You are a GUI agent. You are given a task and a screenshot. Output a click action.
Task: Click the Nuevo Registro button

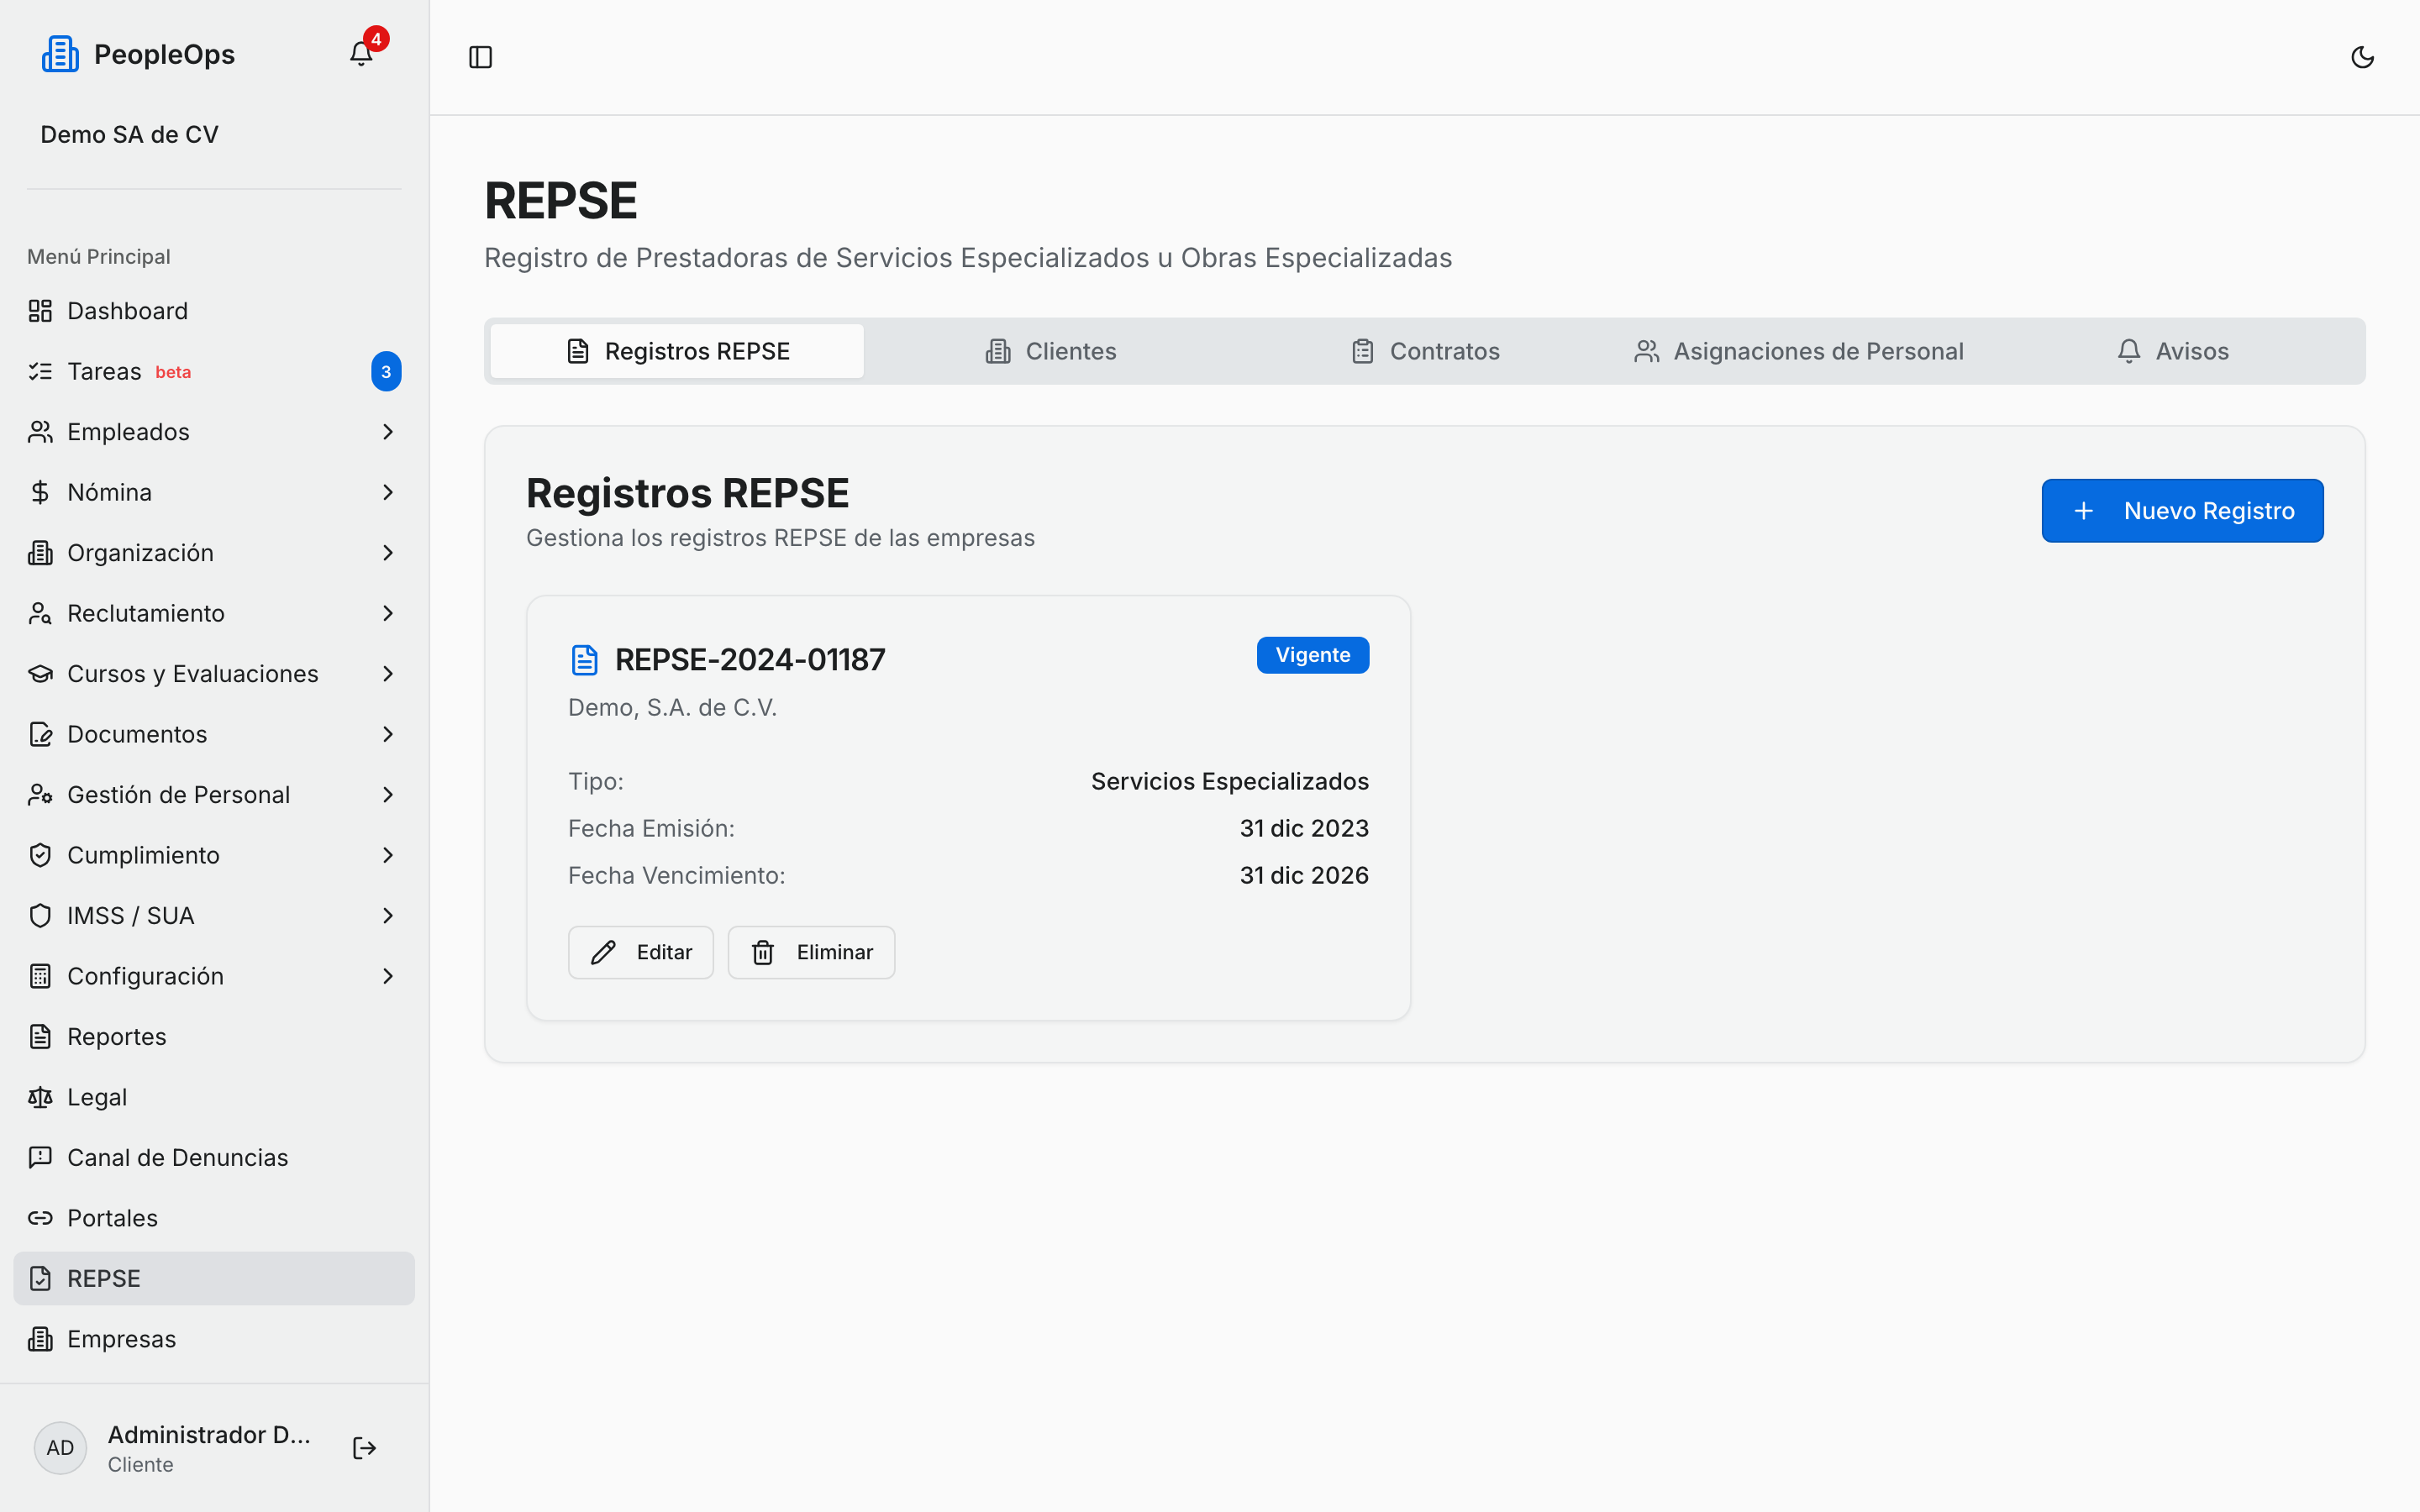click(x=2182, y=511)
